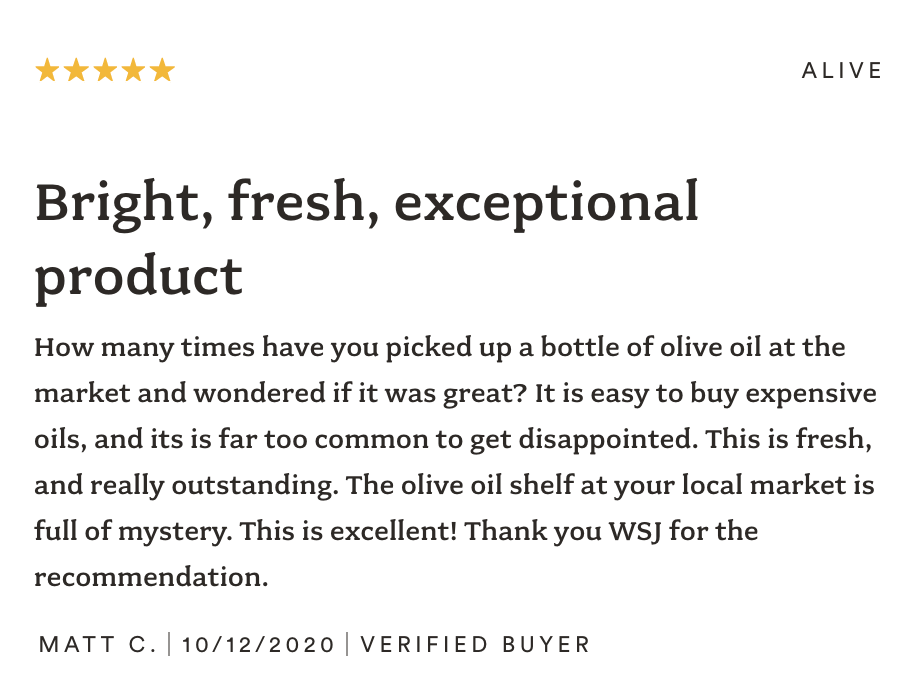
Task: Click the first gold rating star
Action: [48, 70]
